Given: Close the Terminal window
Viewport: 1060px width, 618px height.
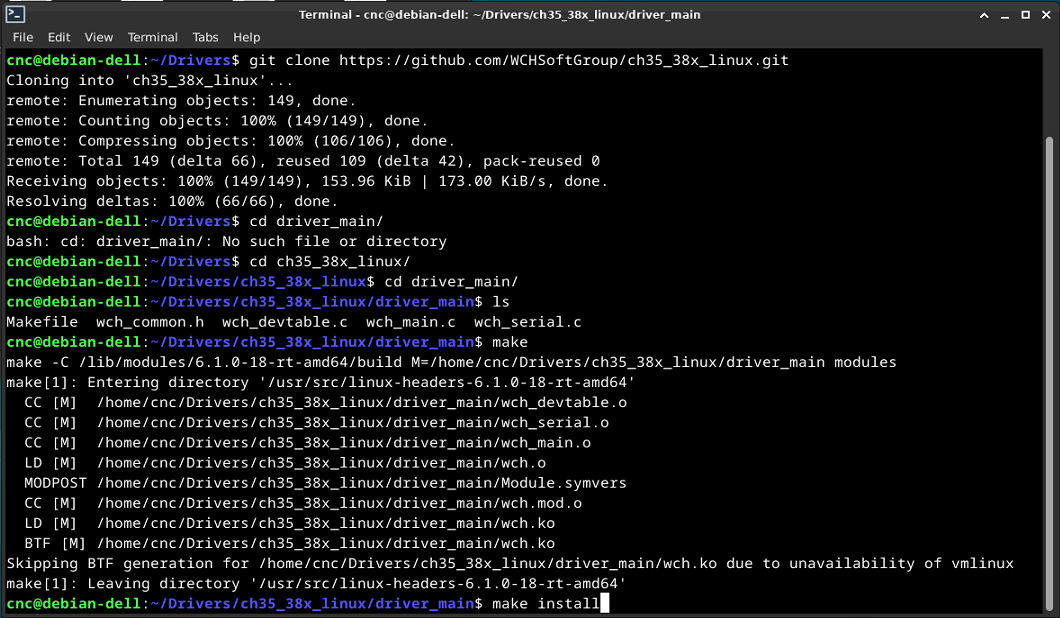Looking at the screenshot, I should pyautogui.click(x=1046, y=15).
